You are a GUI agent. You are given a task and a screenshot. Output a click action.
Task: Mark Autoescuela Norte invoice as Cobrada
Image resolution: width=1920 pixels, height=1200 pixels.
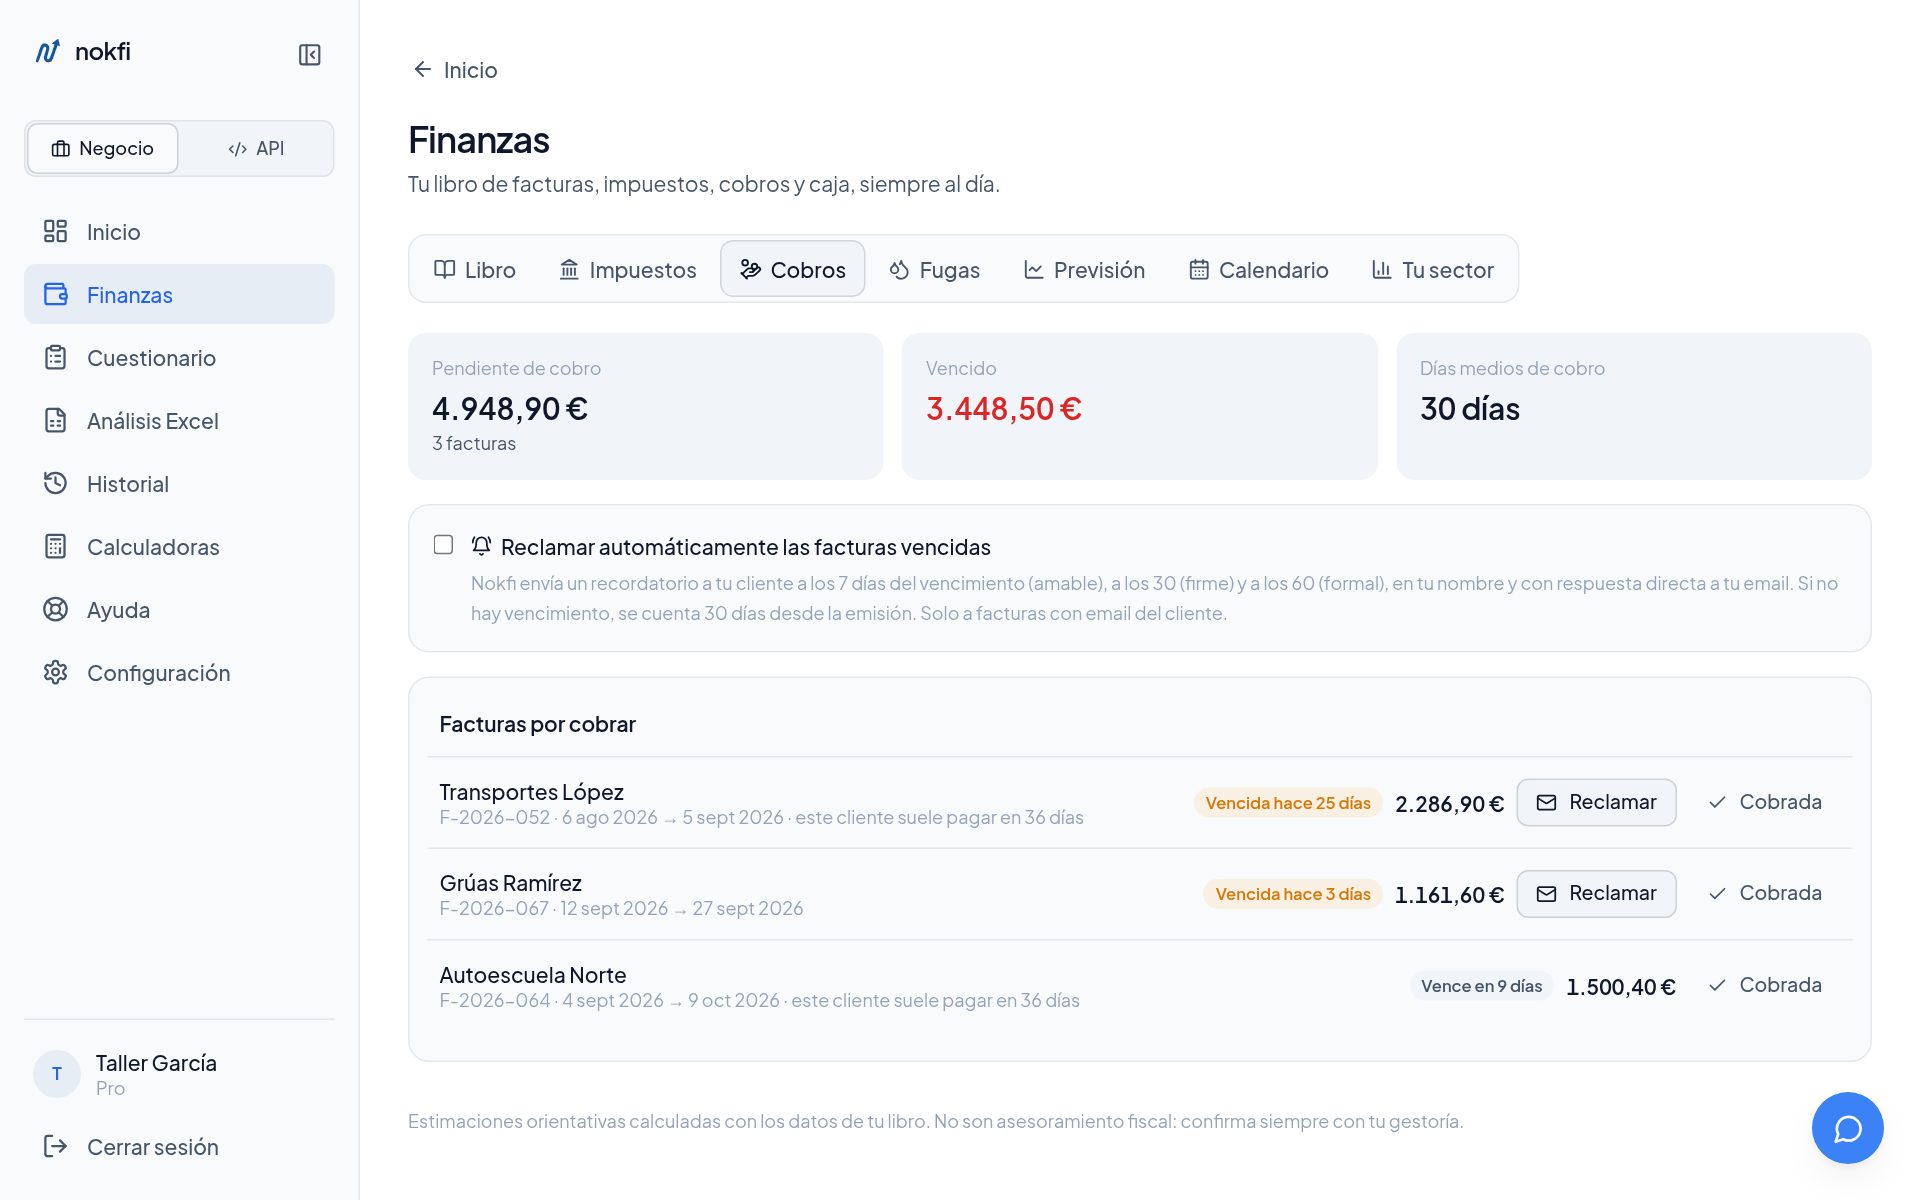click(1765, 985)
